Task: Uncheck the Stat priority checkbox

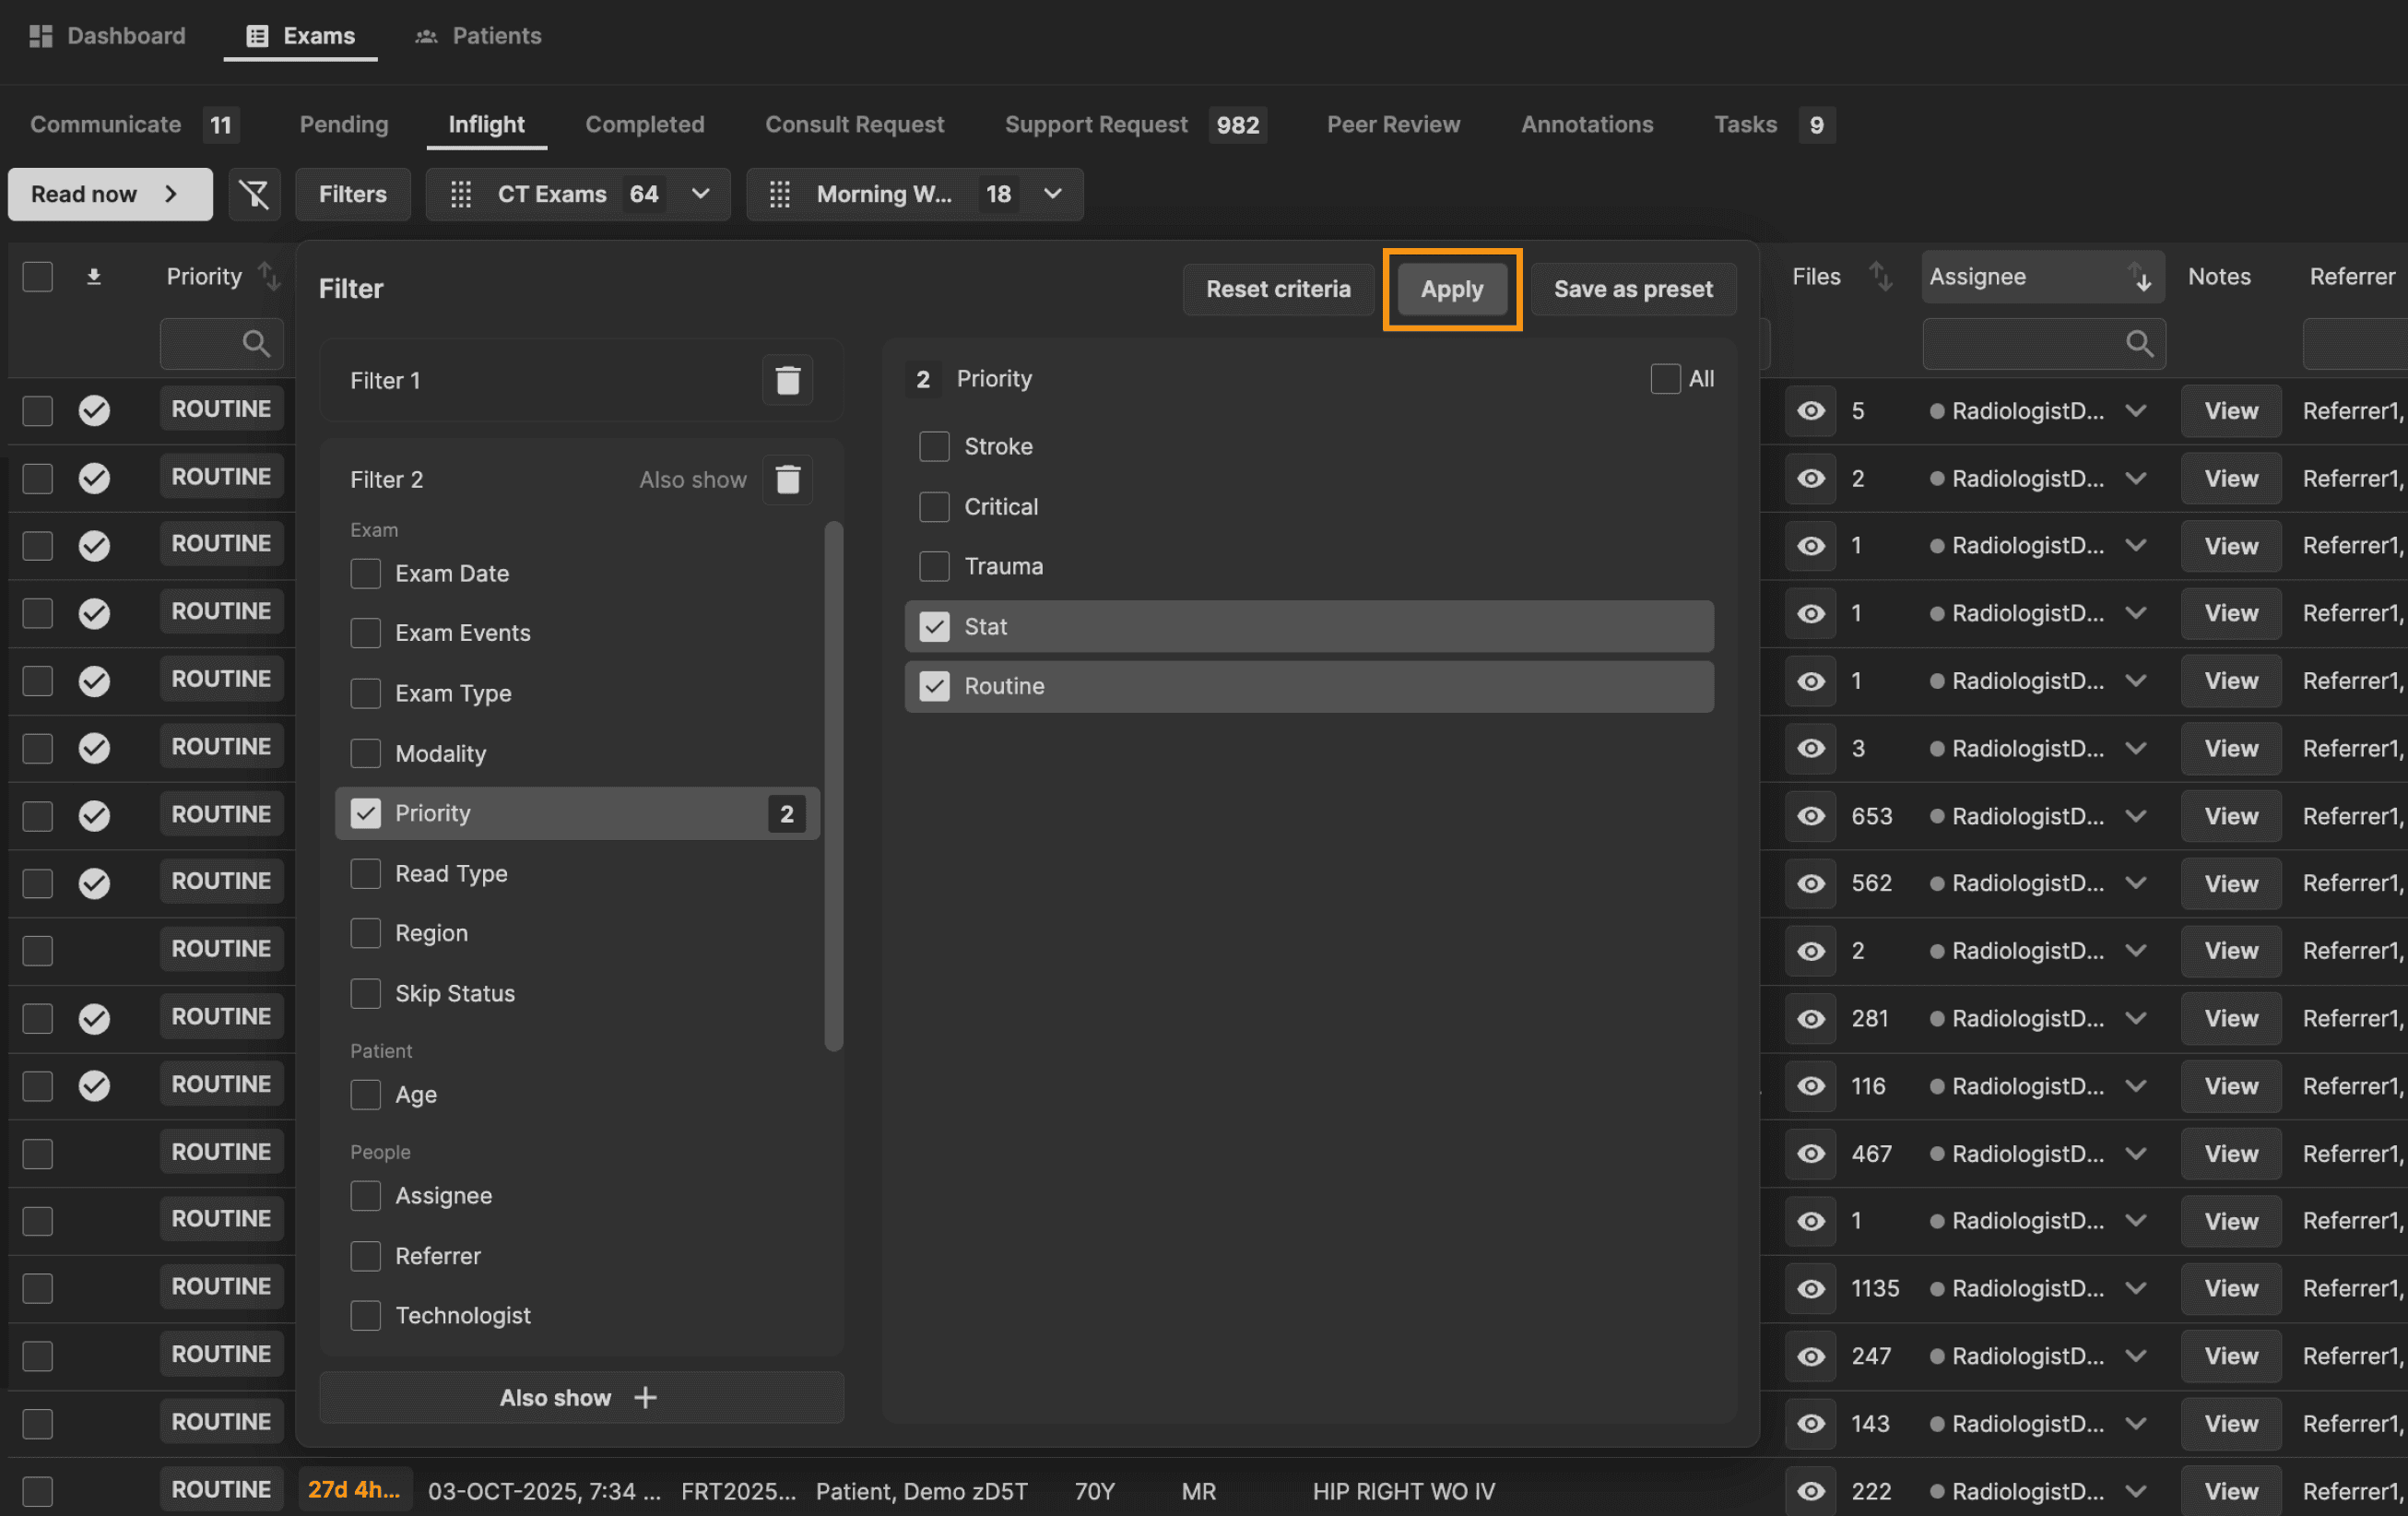Action: pyautogui.click(x=934, y=627)
